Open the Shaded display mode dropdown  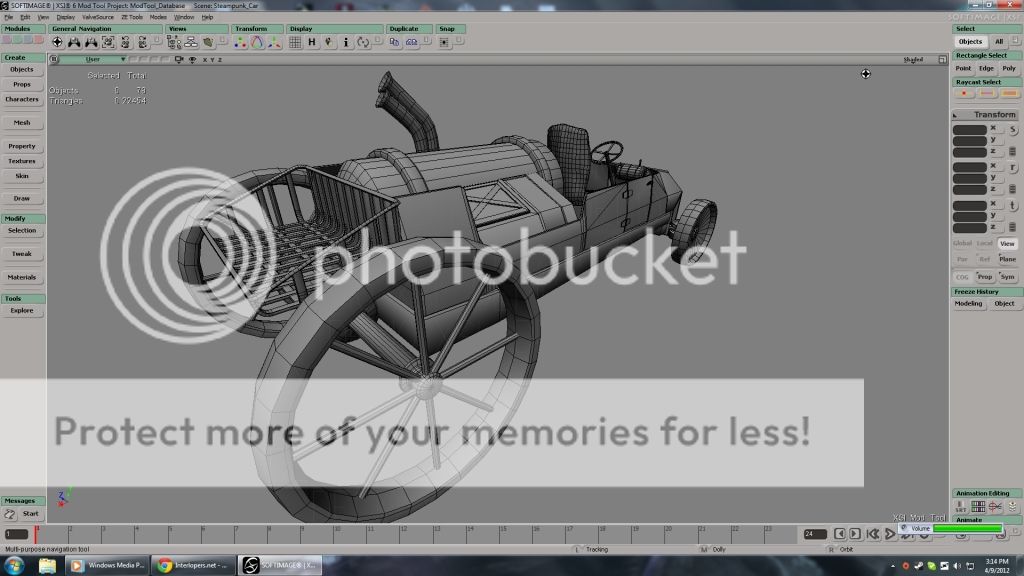913,60
